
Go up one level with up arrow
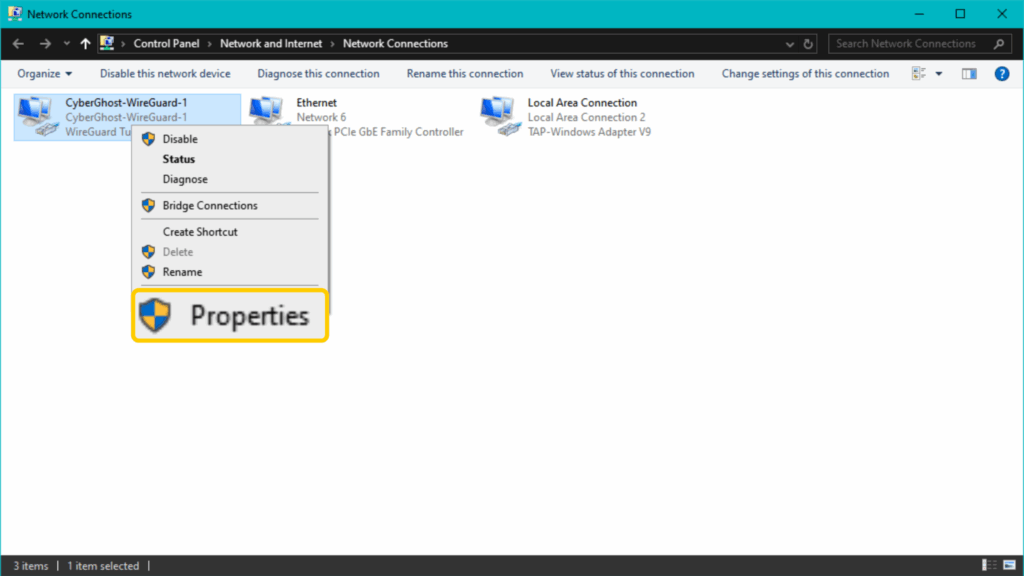pos(86,44)
